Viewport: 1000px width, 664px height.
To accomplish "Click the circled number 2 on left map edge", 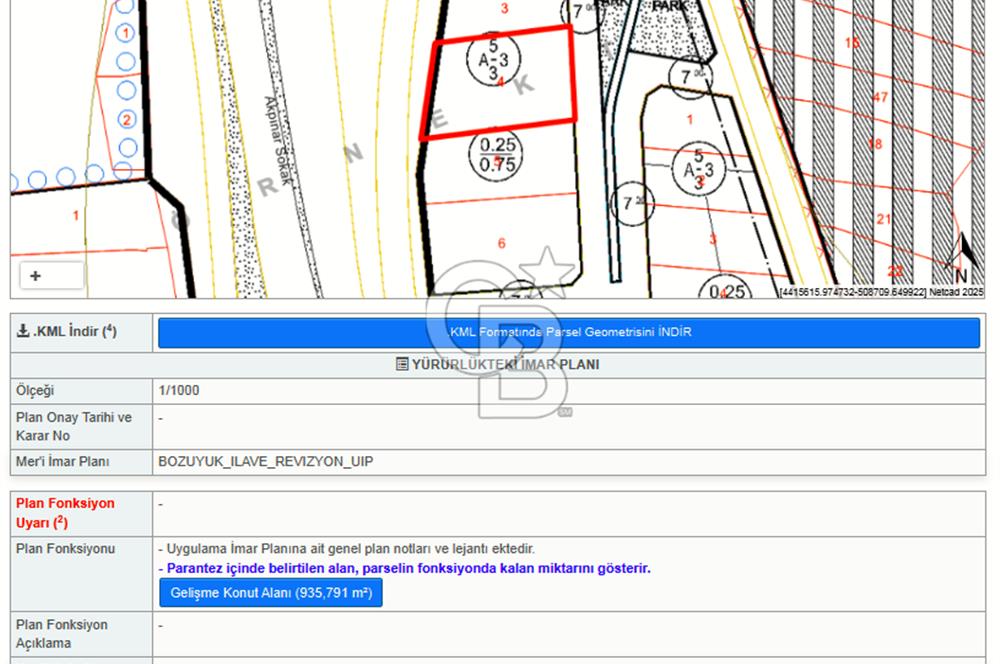I will (x=126, y=120).
